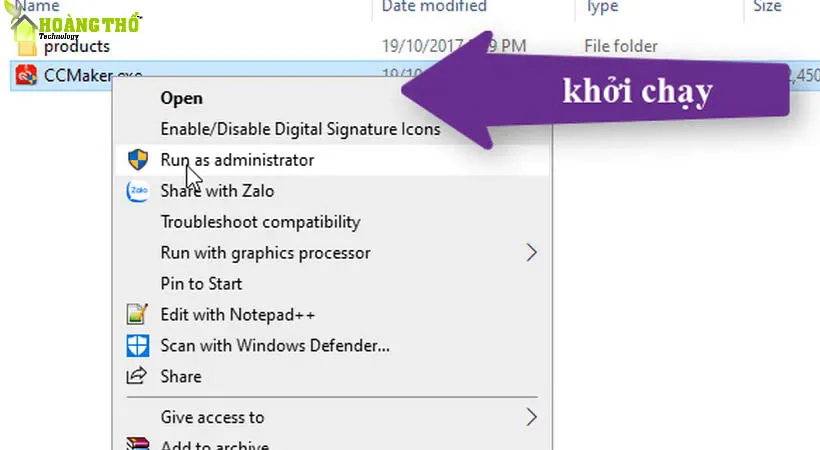Click the CCMaker application icon
This screenshot has width=820, height=450.
26,75
